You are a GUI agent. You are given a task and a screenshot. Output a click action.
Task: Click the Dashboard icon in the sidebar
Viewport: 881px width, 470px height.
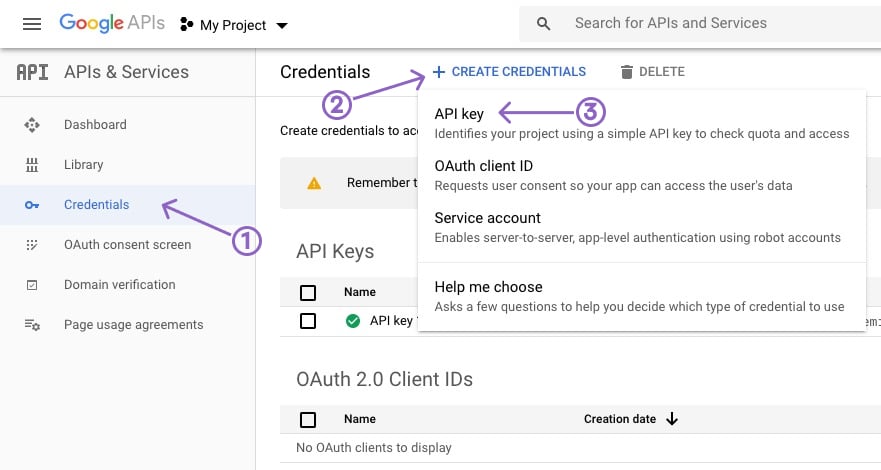(x=32, y=125)
